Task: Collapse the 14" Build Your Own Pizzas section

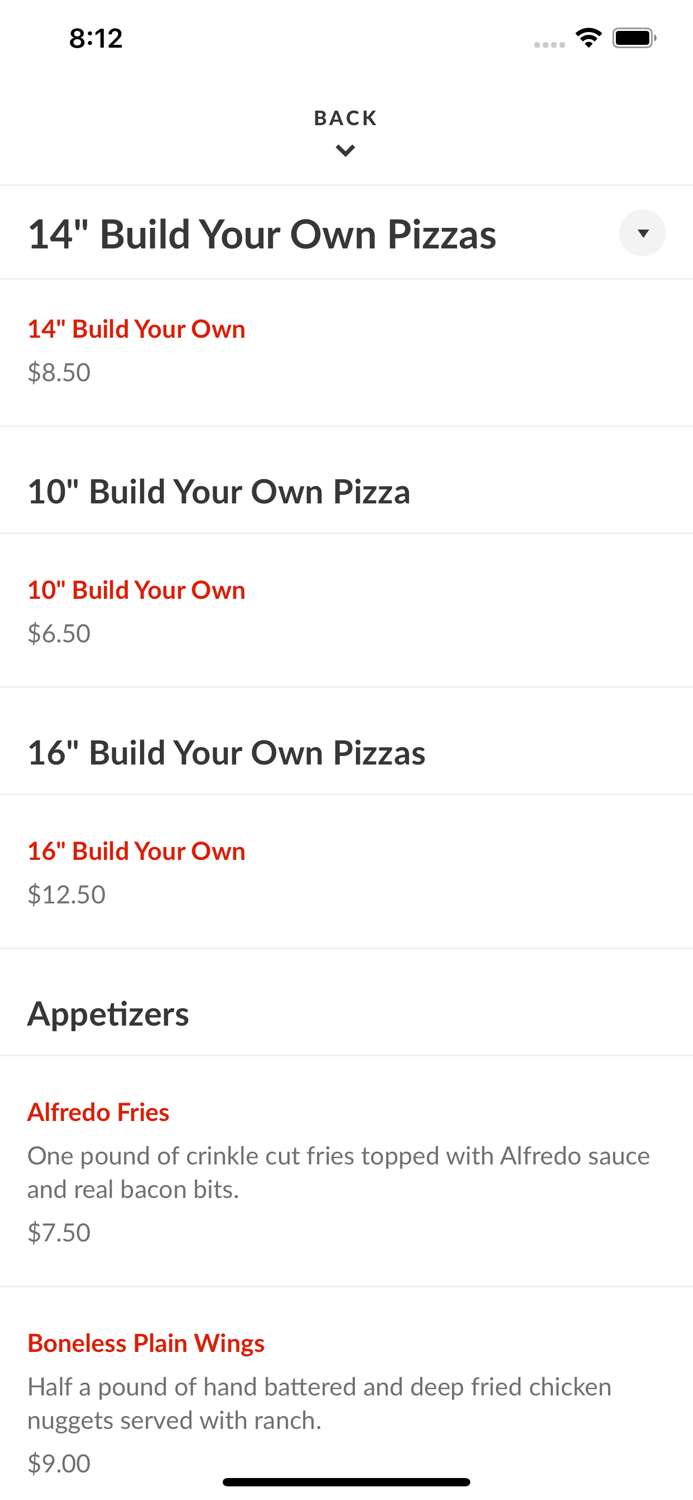Action: tap(642, 233)
